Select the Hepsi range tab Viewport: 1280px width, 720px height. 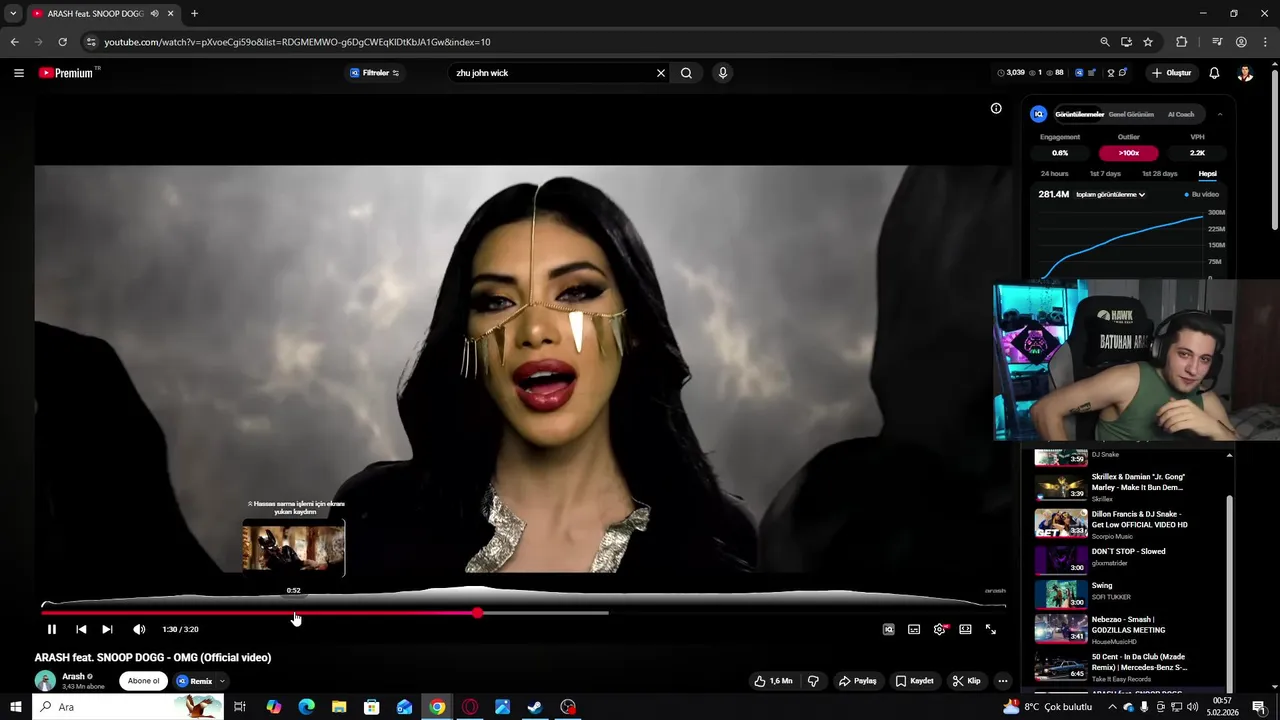point(1208,174)
